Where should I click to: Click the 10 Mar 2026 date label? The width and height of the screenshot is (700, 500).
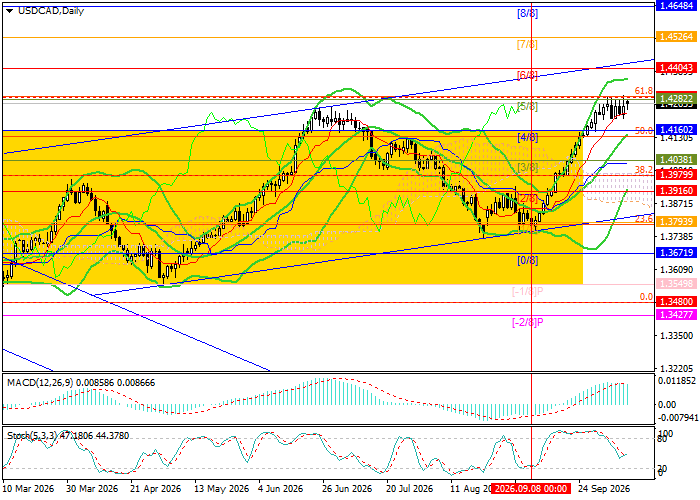pos(29,488)
